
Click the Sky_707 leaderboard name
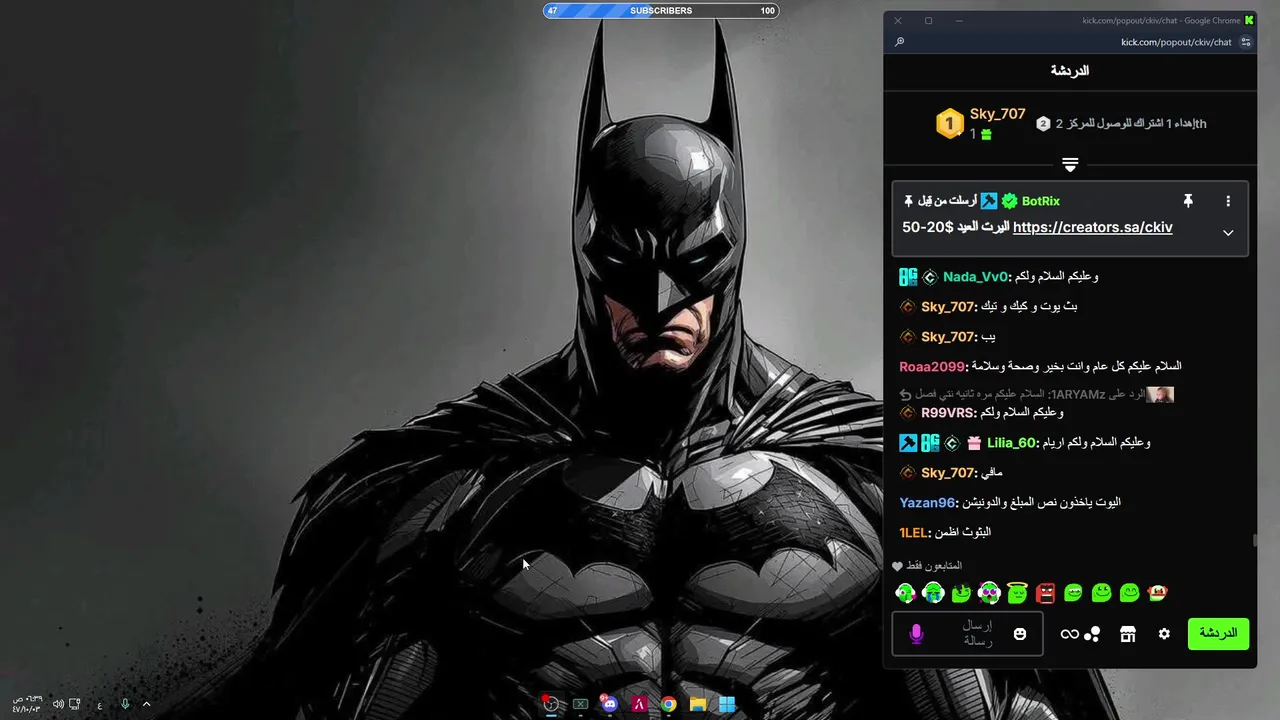[x=997, y=114]
